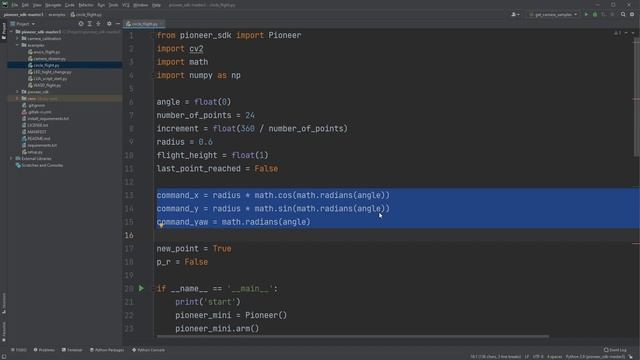Image resolution: width=640 pixels, height=360 pixels.
Task: Open the Refactor menu
Action: coord(86,5)
